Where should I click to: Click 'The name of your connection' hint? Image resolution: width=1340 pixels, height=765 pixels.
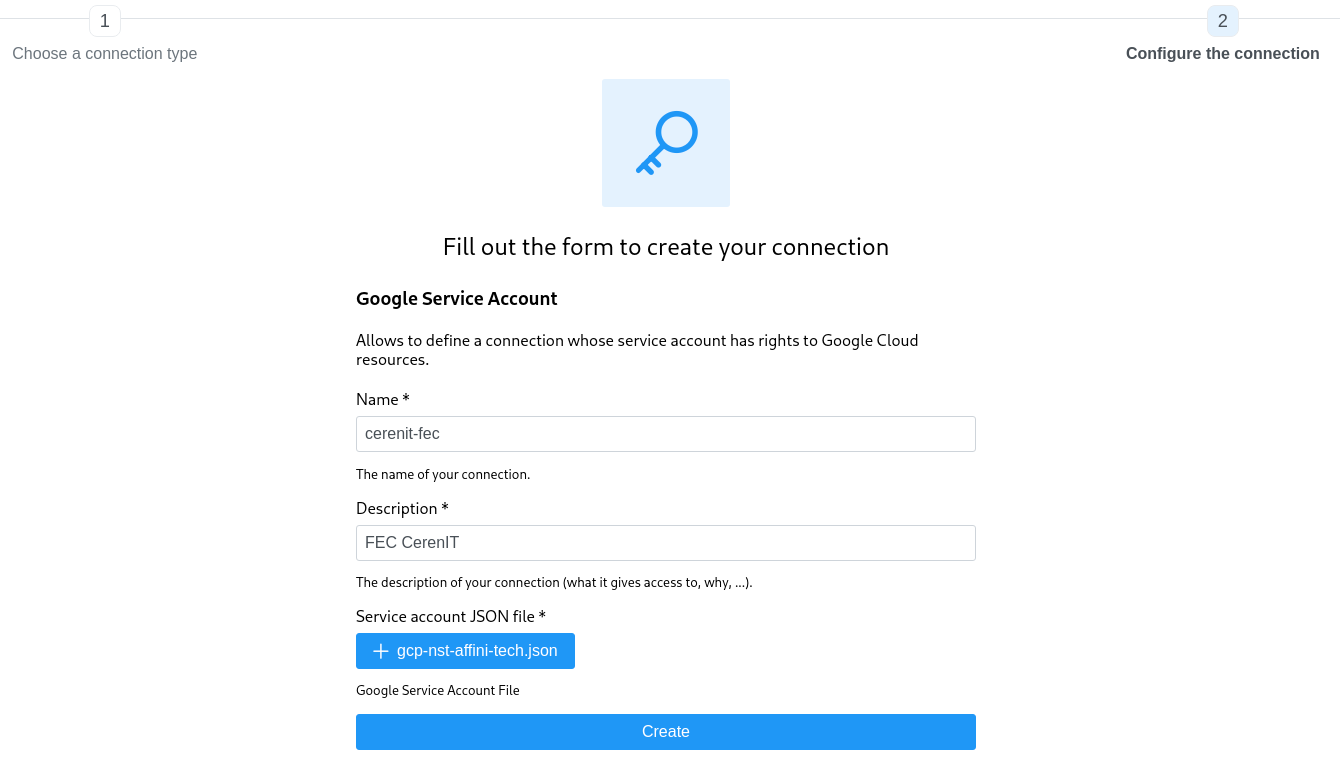point(443,475)
